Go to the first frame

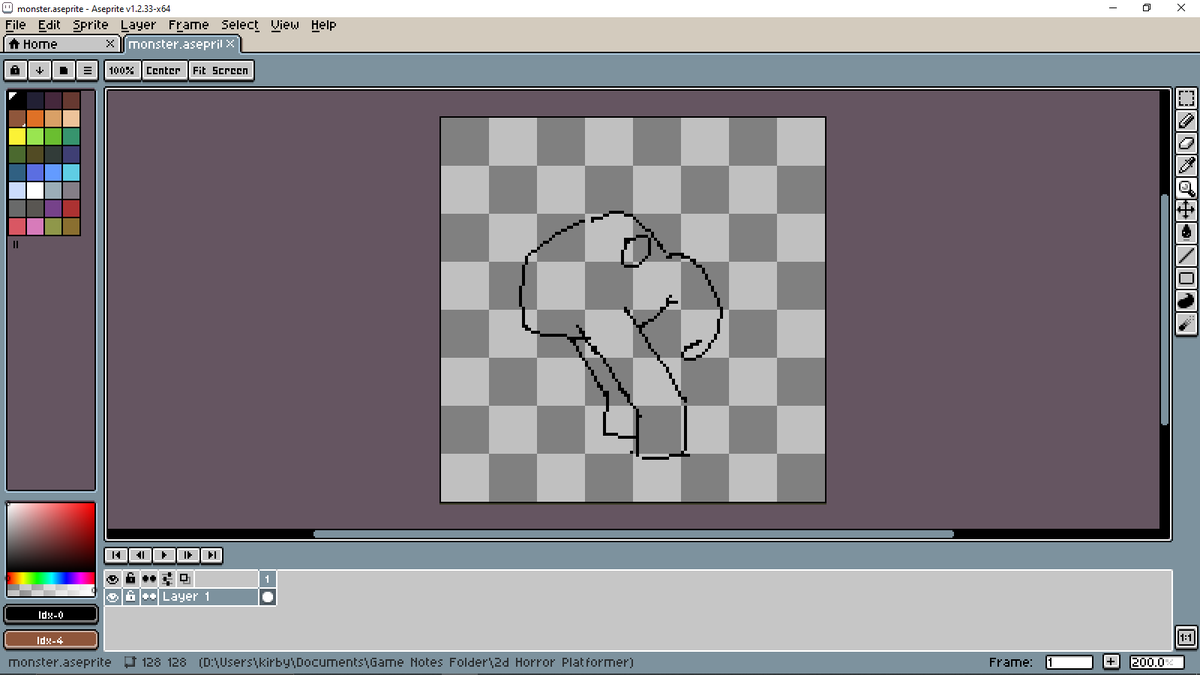coord(116,555)
